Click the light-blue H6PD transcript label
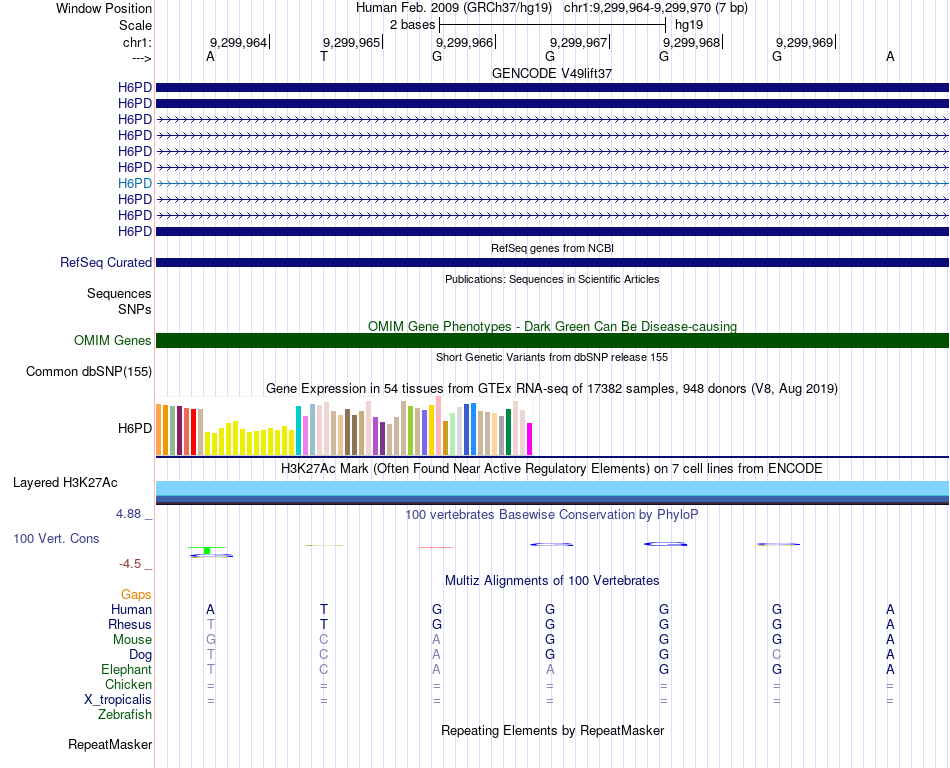Viewport: 950px width, 768px height. pos(135,184)
